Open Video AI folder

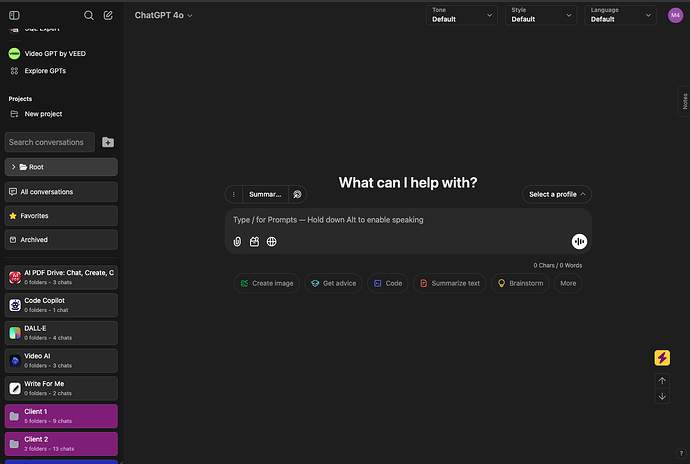pyautogui.click(x=61, y=360)
